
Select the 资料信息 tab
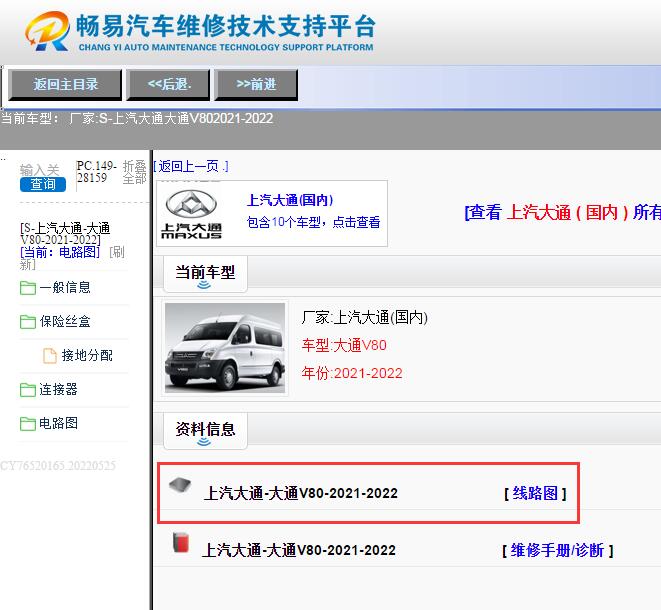click(x=205, y=431)
